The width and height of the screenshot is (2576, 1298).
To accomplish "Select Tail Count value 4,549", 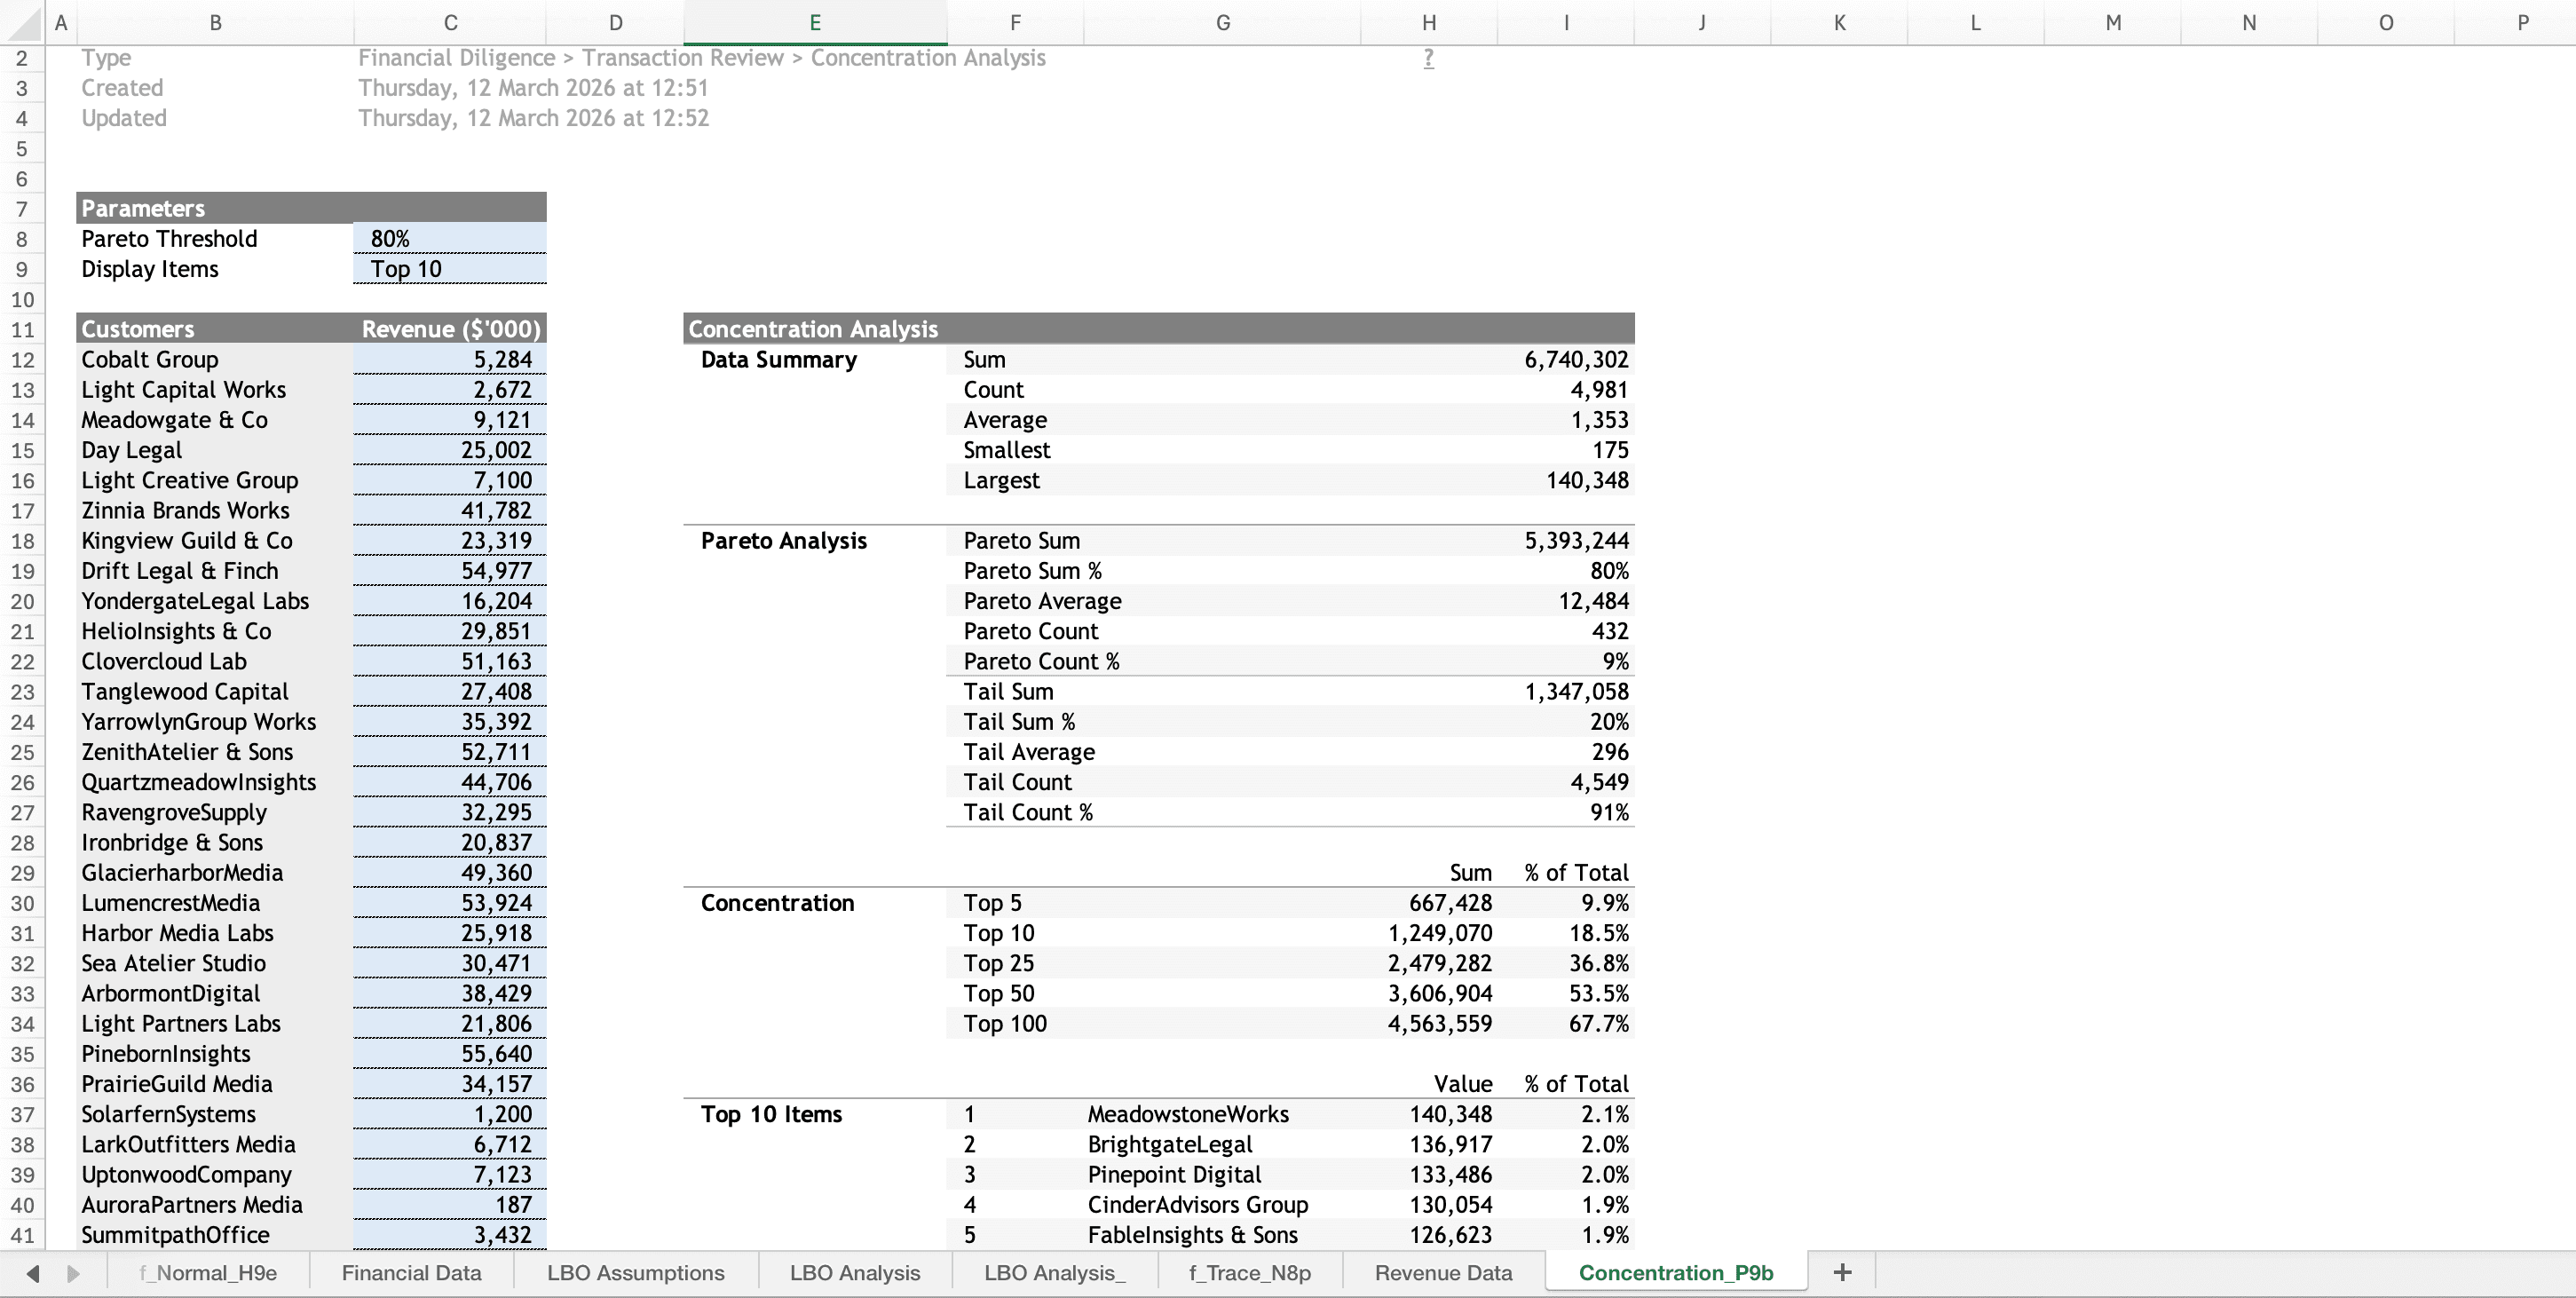I will click(x=1566, y=782).
